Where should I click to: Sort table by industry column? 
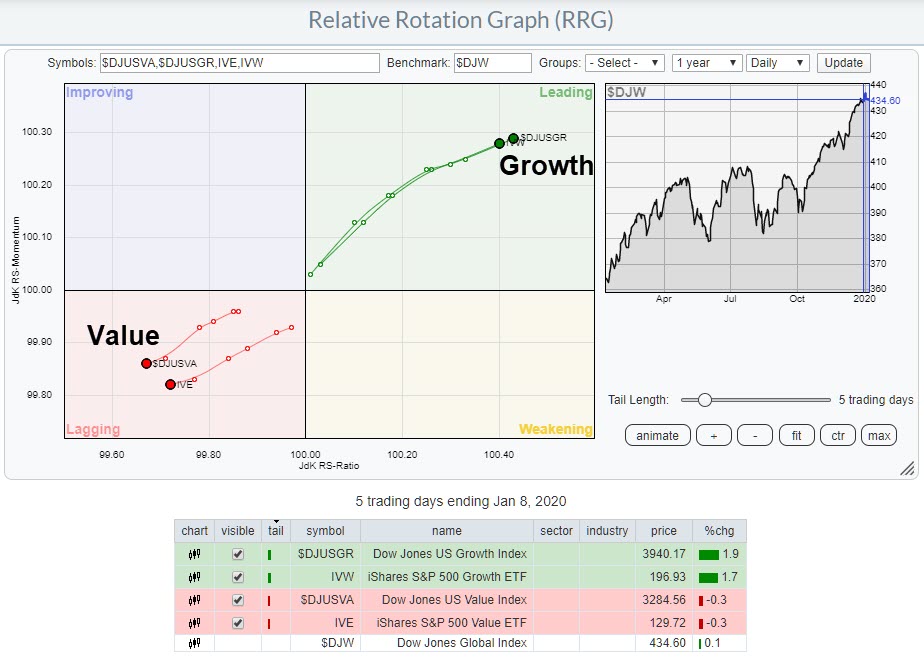607,531
